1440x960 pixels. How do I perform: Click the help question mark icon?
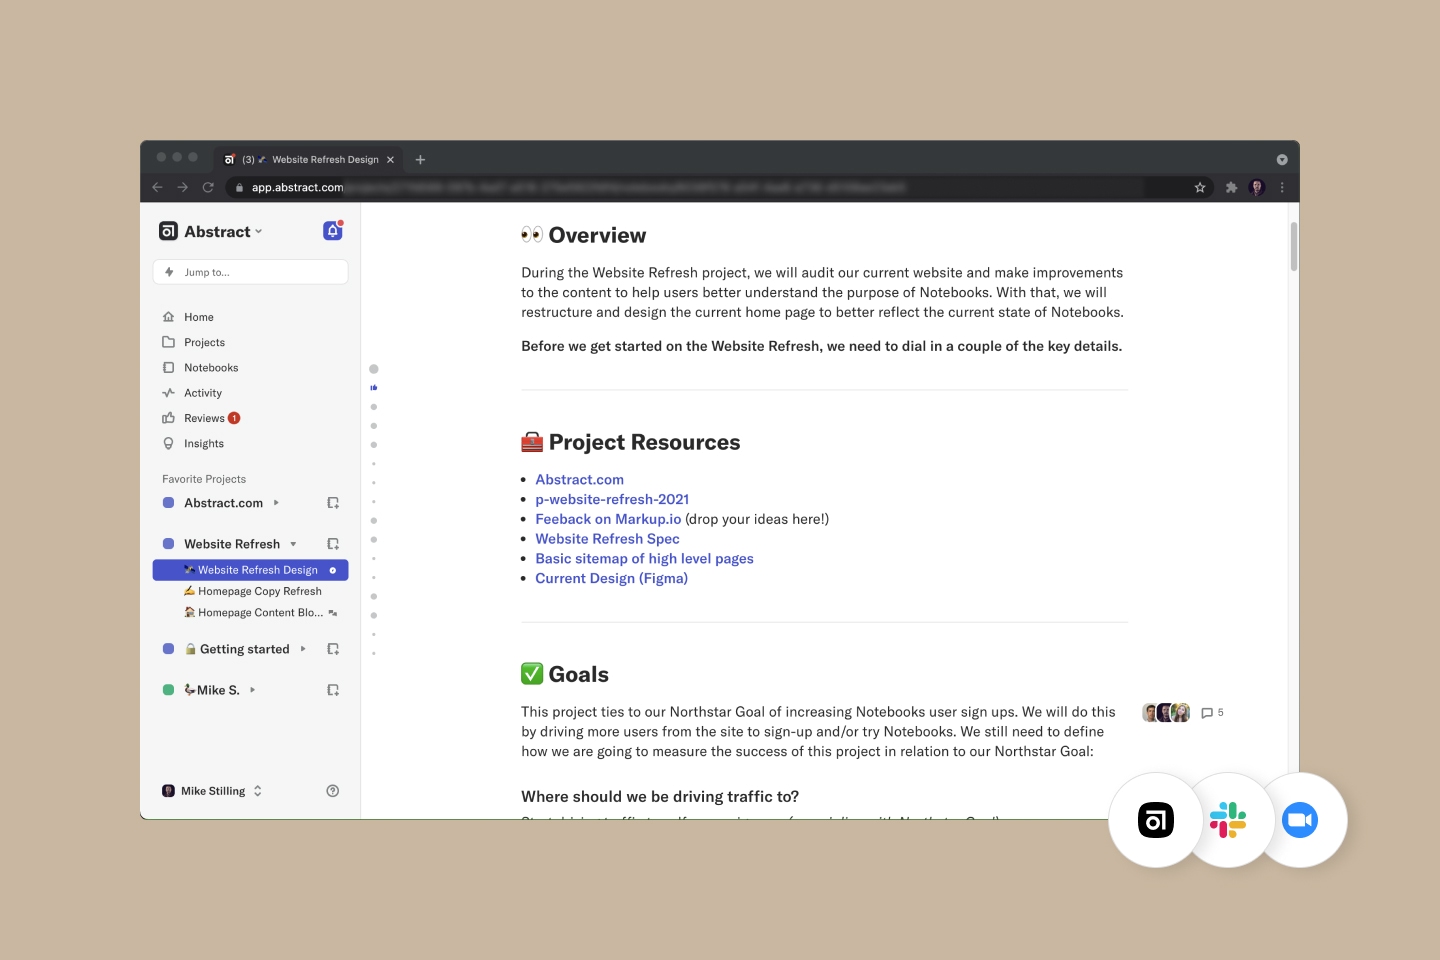click(x=333, y=791)
